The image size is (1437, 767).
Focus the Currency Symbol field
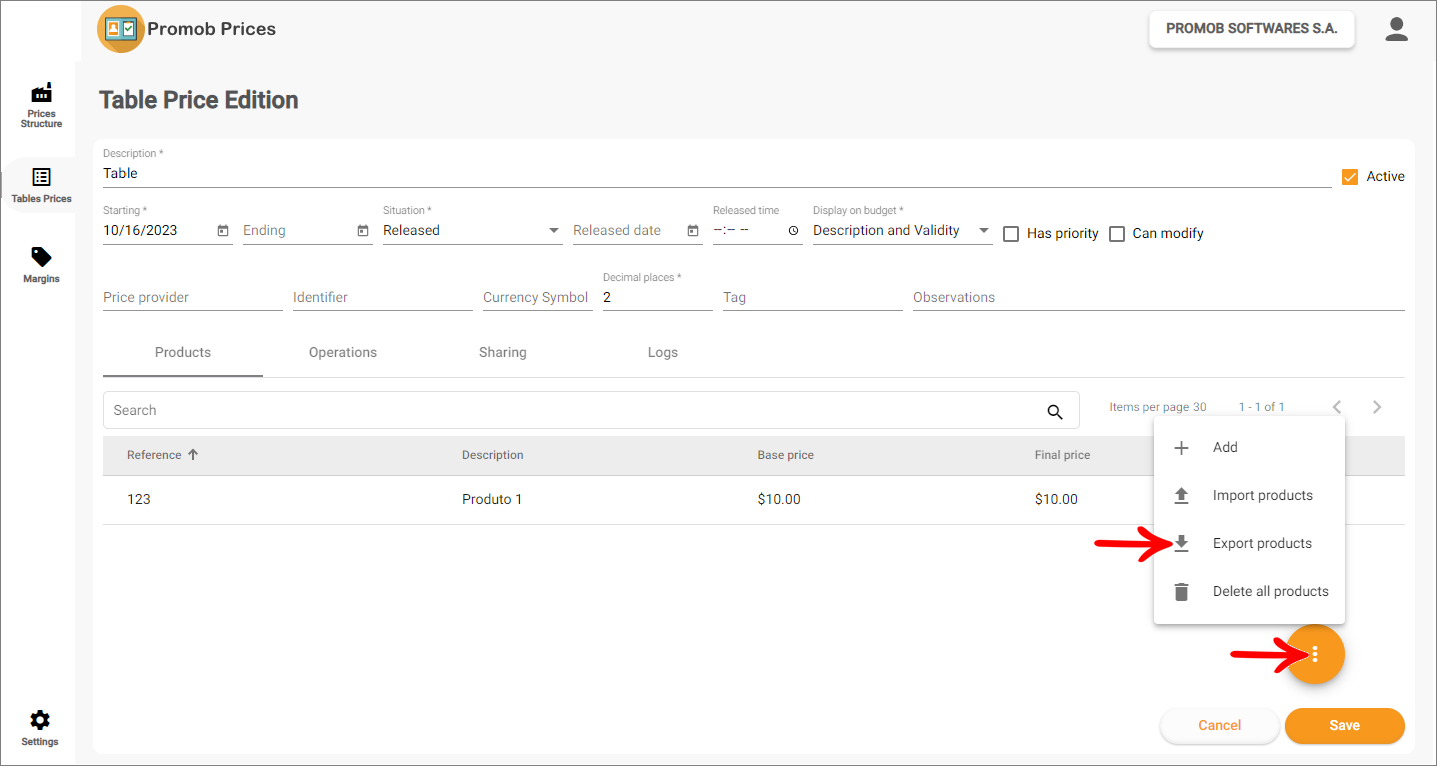(538, 298)
